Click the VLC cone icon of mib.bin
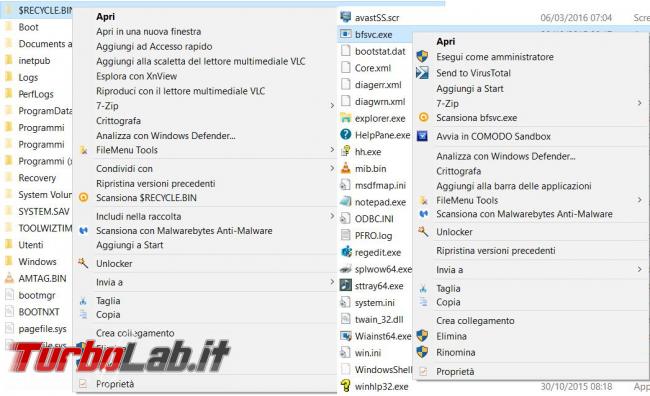 pyautogui.click(x=345, y=168)
